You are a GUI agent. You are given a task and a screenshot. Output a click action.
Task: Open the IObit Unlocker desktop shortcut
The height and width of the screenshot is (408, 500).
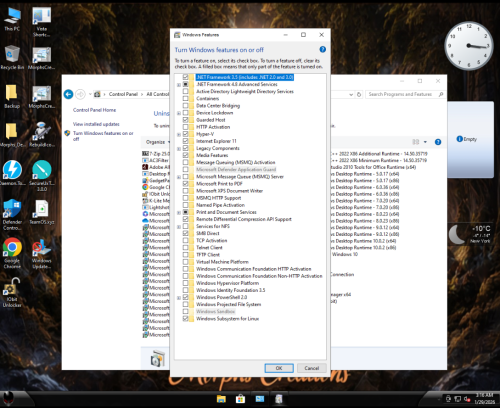12,292
